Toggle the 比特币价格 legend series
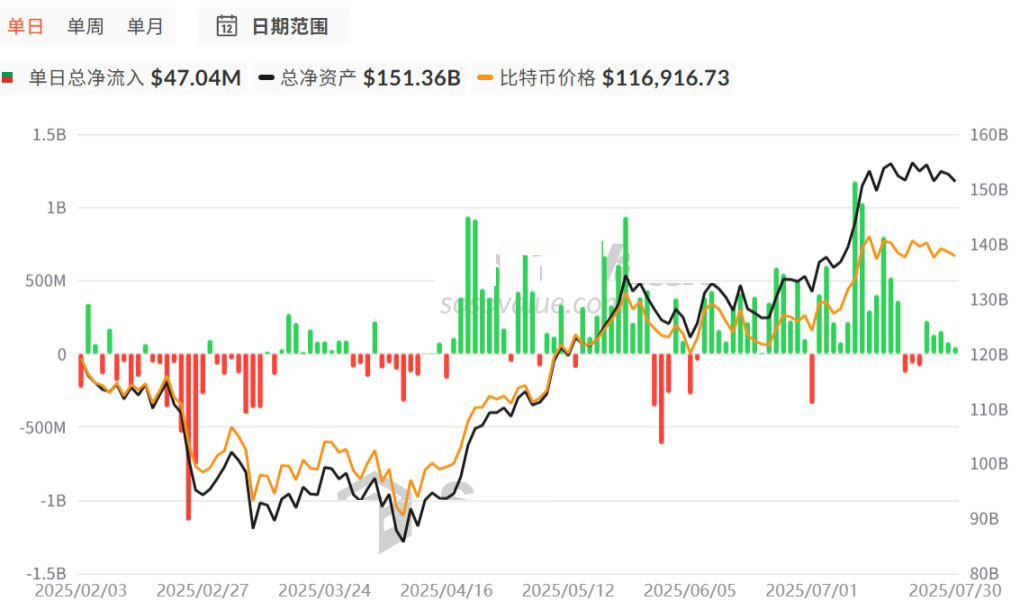Screen dimensions: 1029x610 (604, 78)
